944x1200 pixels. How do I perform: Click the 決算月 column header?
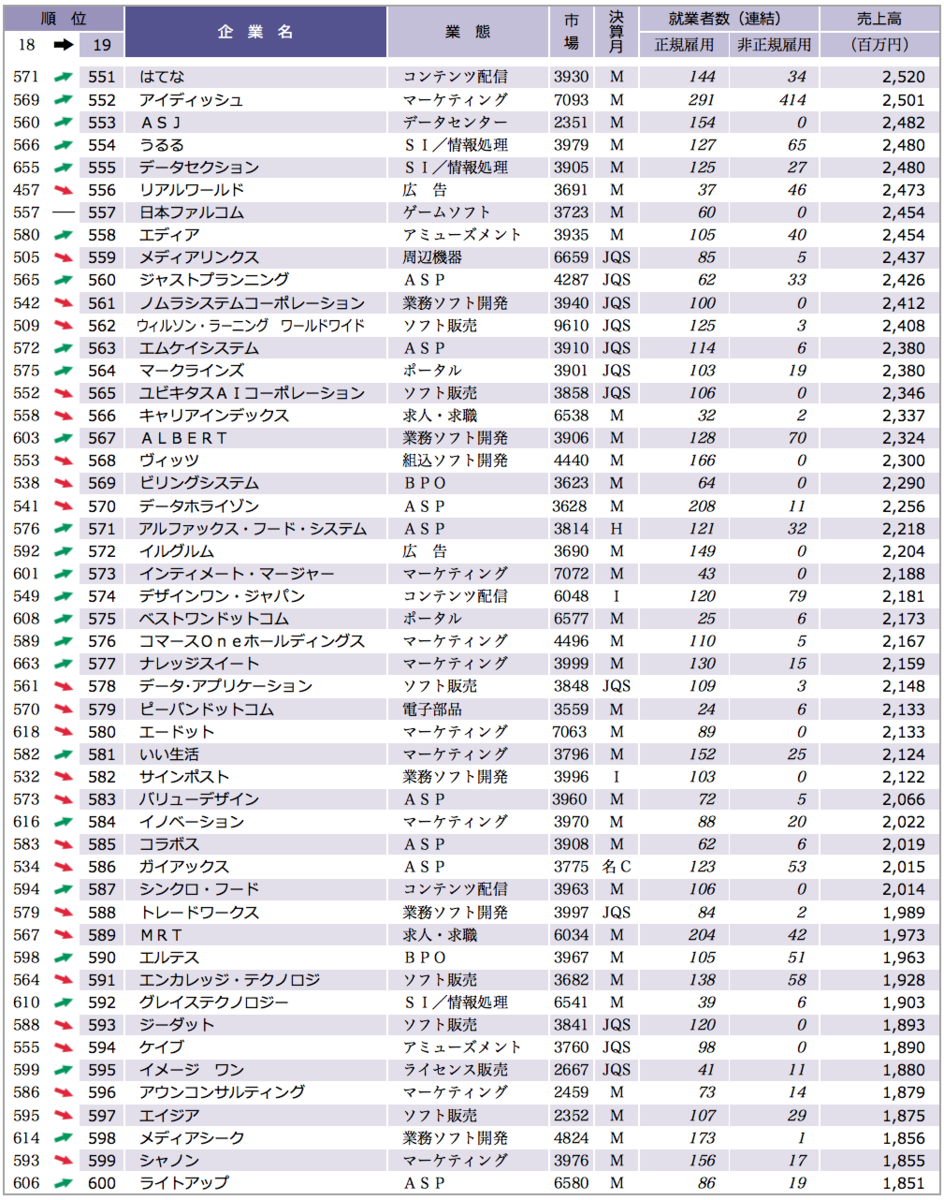[x=617, y=32]
